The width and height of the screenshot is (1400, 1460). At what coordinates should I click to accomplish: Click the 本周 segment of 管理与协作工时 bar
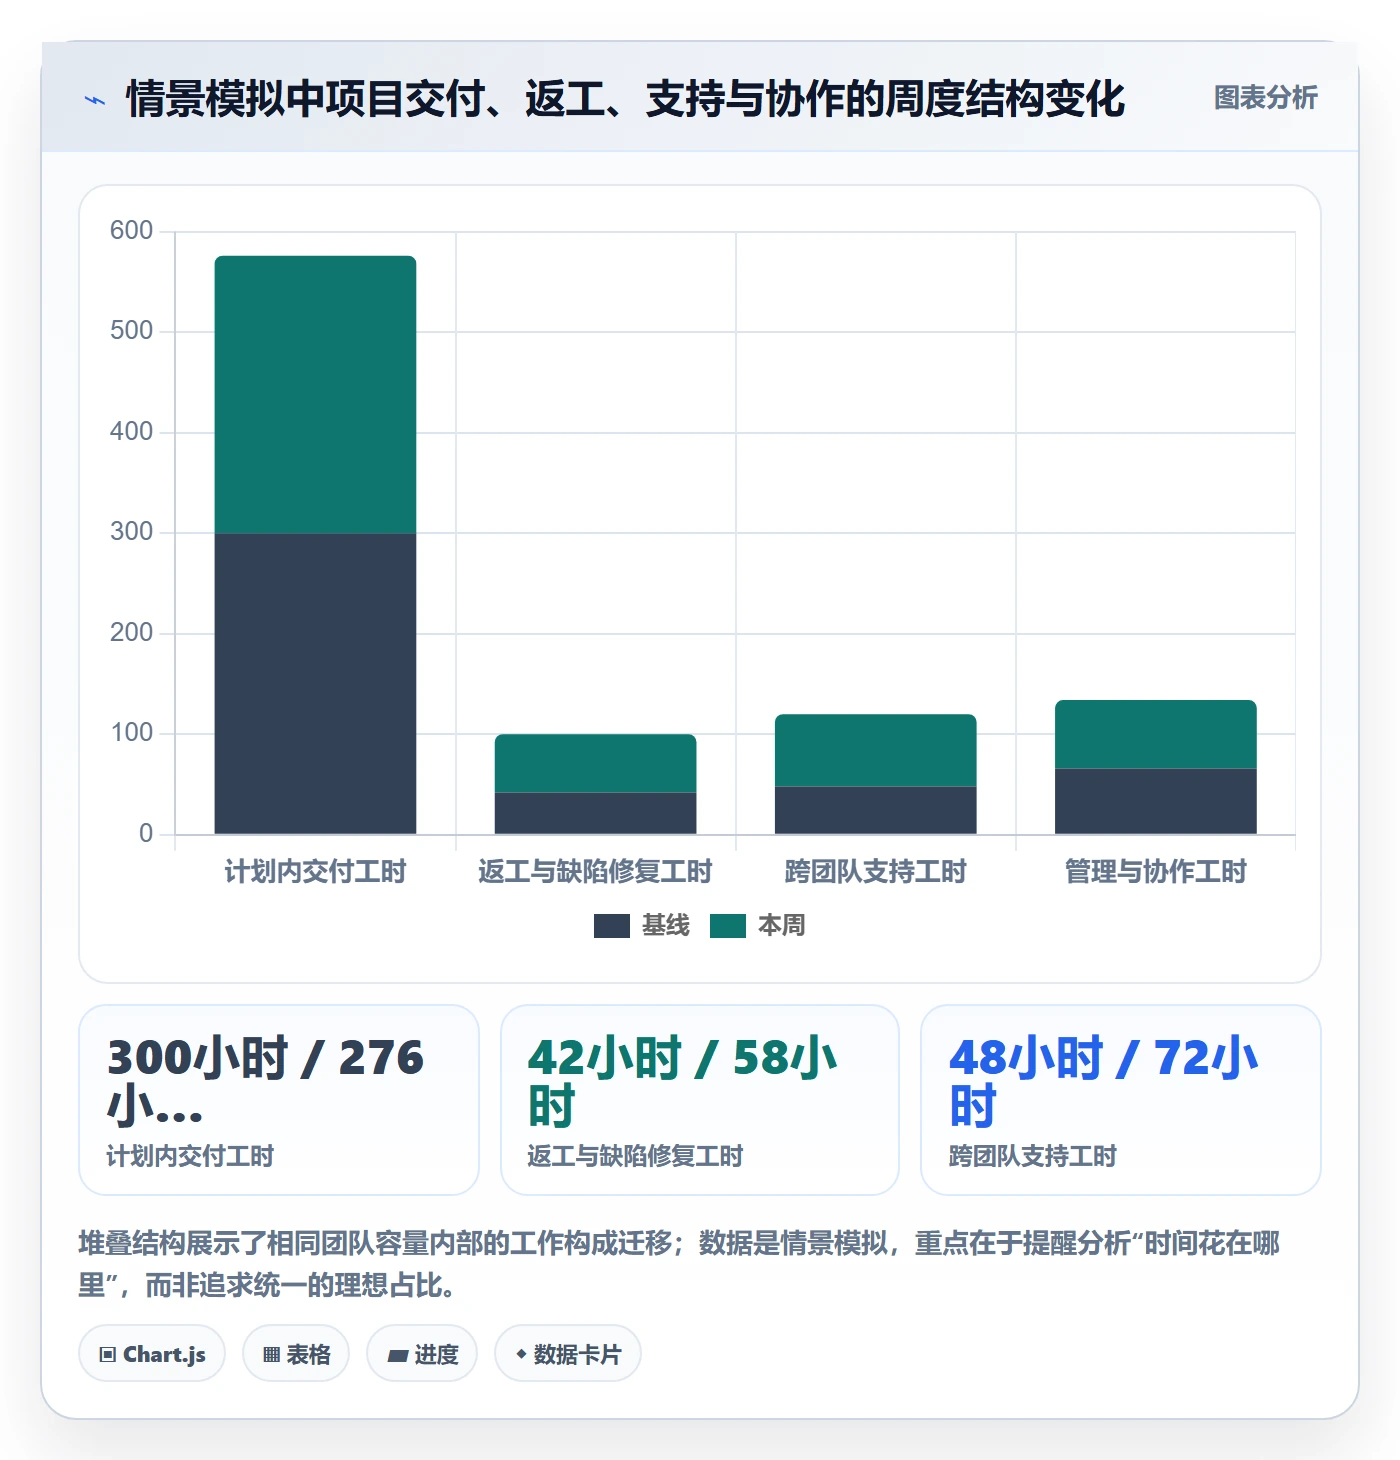(x=1156, y=734)
